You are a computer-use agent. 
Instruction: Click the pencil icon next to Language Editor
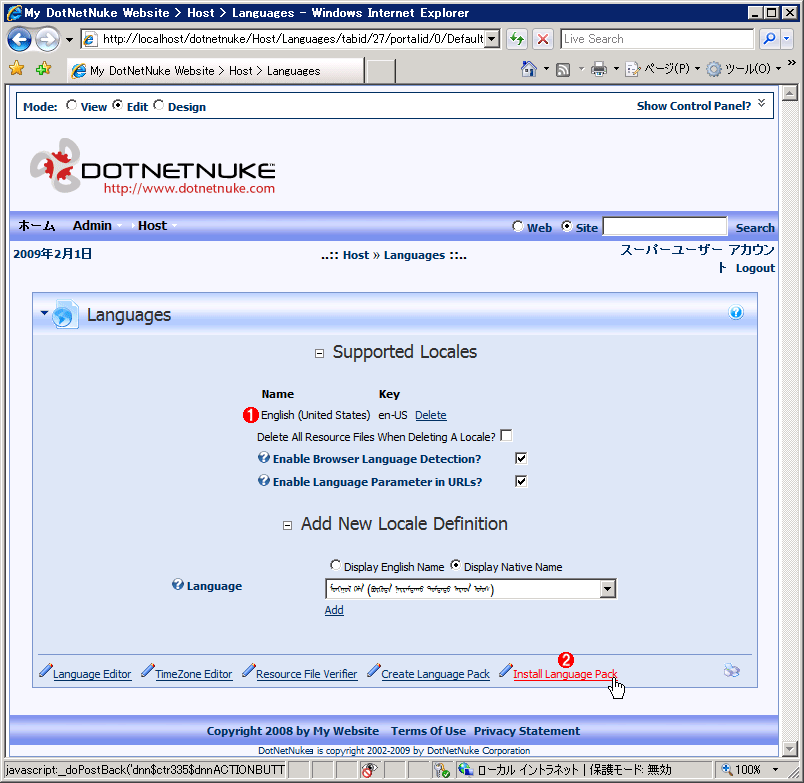point(46,670)
